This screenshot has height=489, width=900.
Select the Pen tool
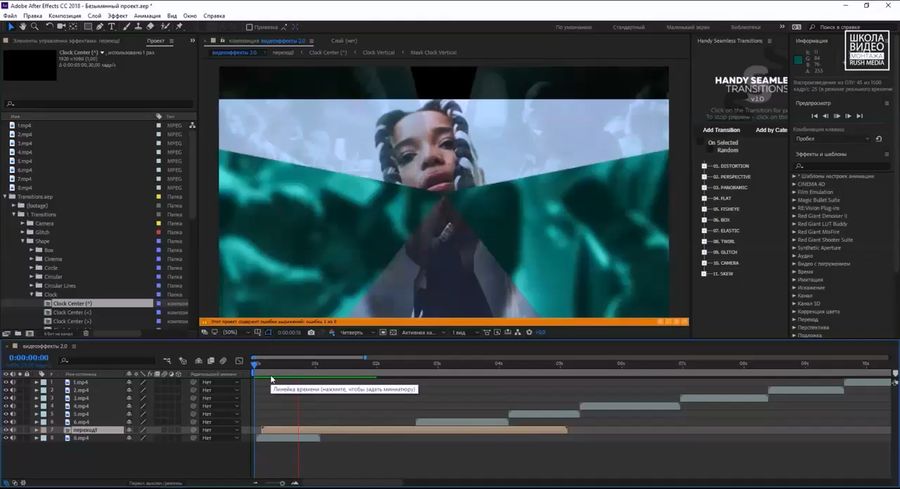[100, 26]
